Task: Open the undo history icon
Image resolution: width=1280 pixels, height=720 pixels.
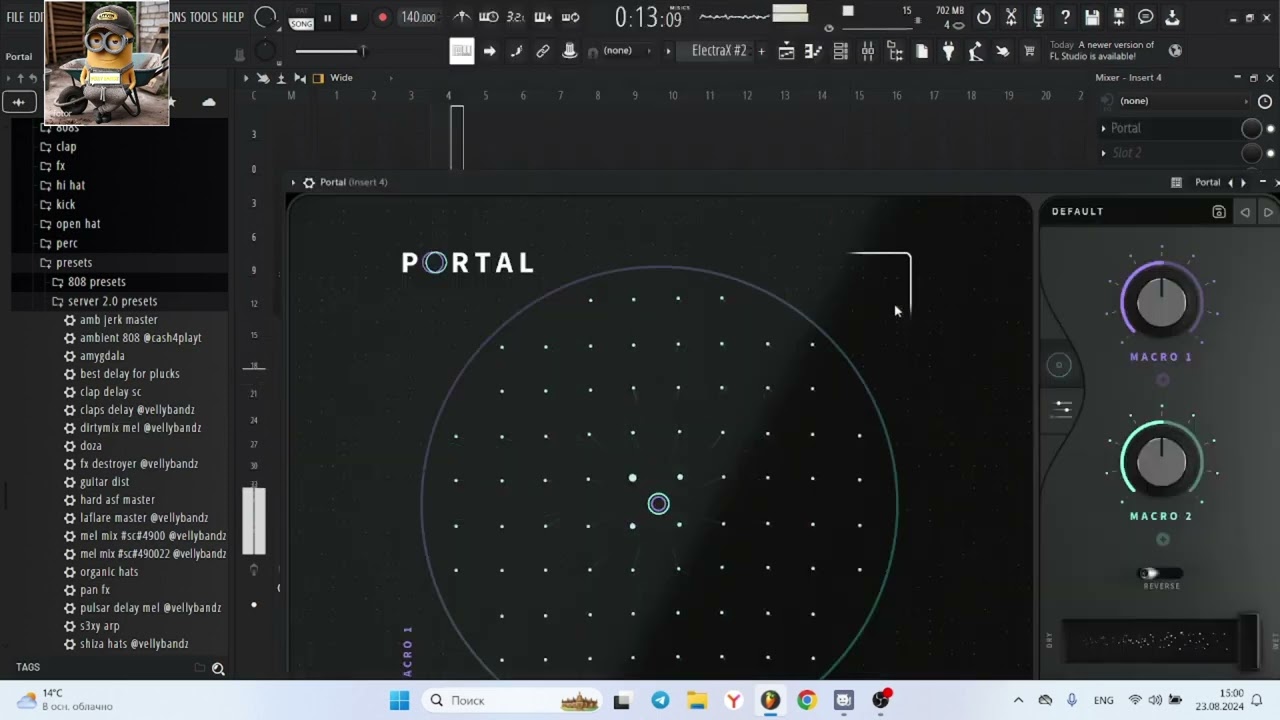Action: coord(984,17)
